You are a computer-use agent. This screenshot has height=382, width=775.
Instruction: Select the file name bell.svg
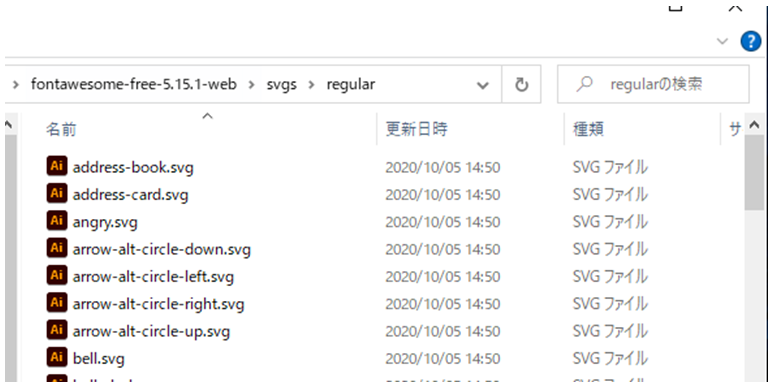point(98,358)
